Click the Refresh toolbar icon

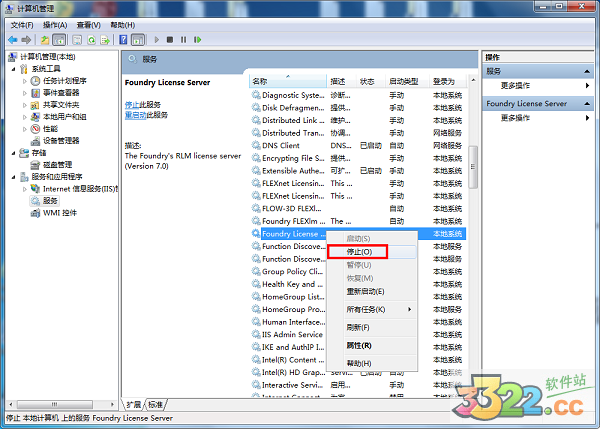91,40
